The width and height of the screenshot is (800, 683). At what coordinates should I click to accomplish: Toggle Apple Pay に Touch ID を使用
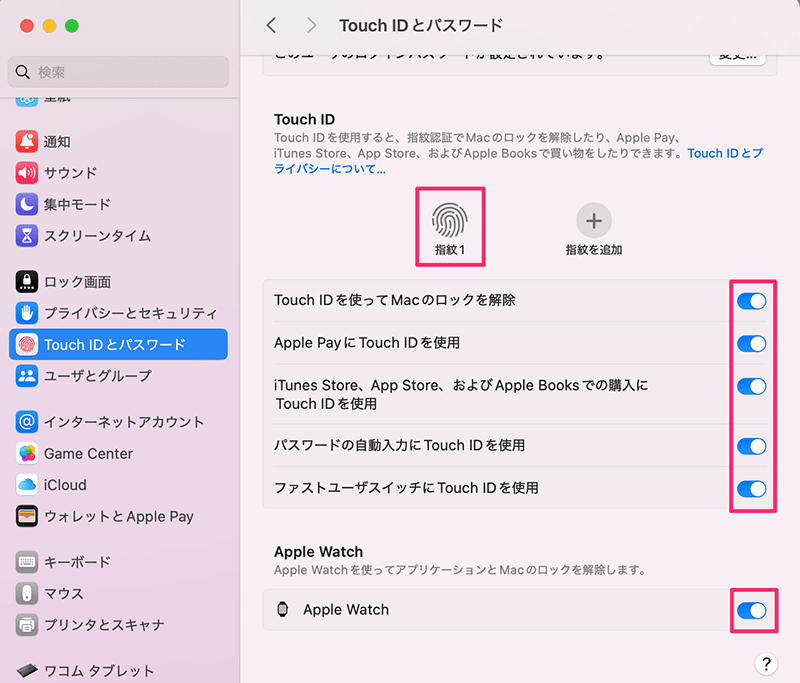(752, 343)
